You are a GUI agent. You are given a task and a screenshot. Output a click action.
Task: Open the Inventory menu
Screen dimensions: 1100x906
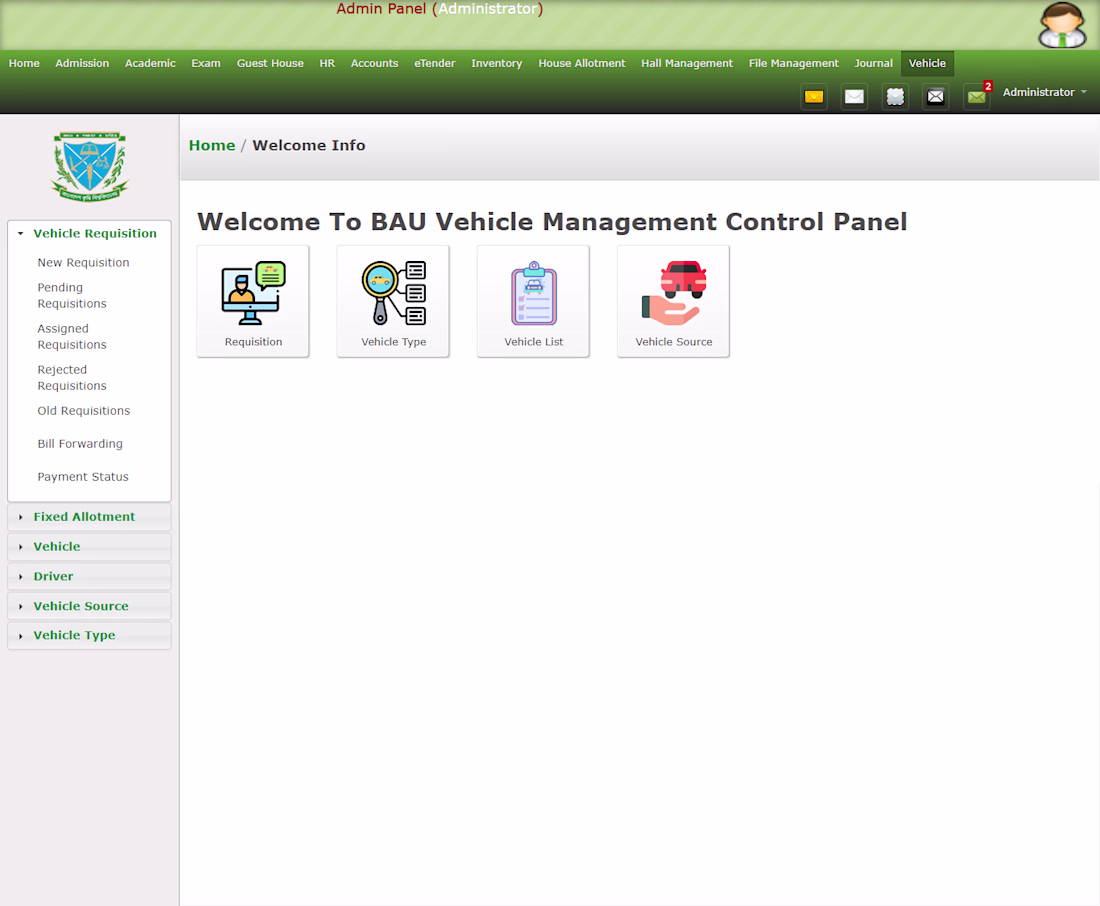coord(497,63)
